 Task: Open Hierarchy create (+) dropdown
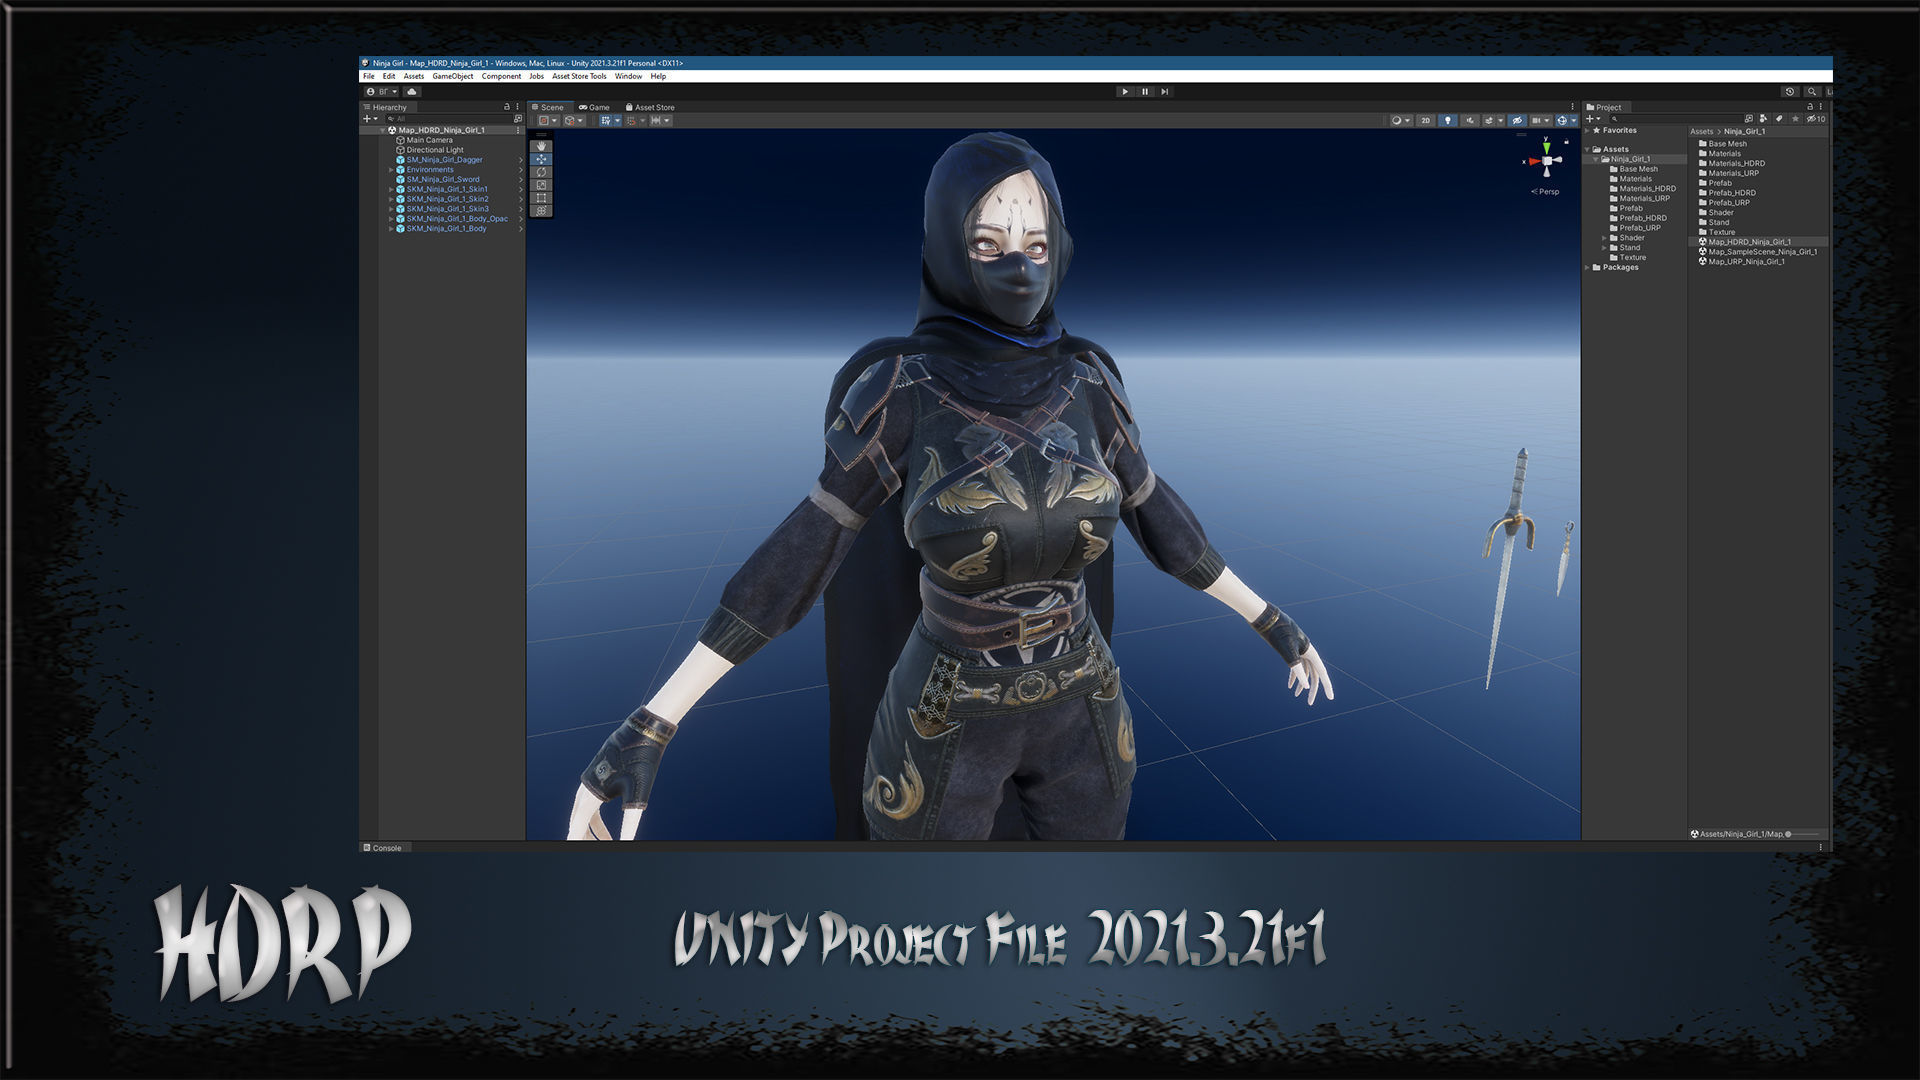(x=370, y=118)
